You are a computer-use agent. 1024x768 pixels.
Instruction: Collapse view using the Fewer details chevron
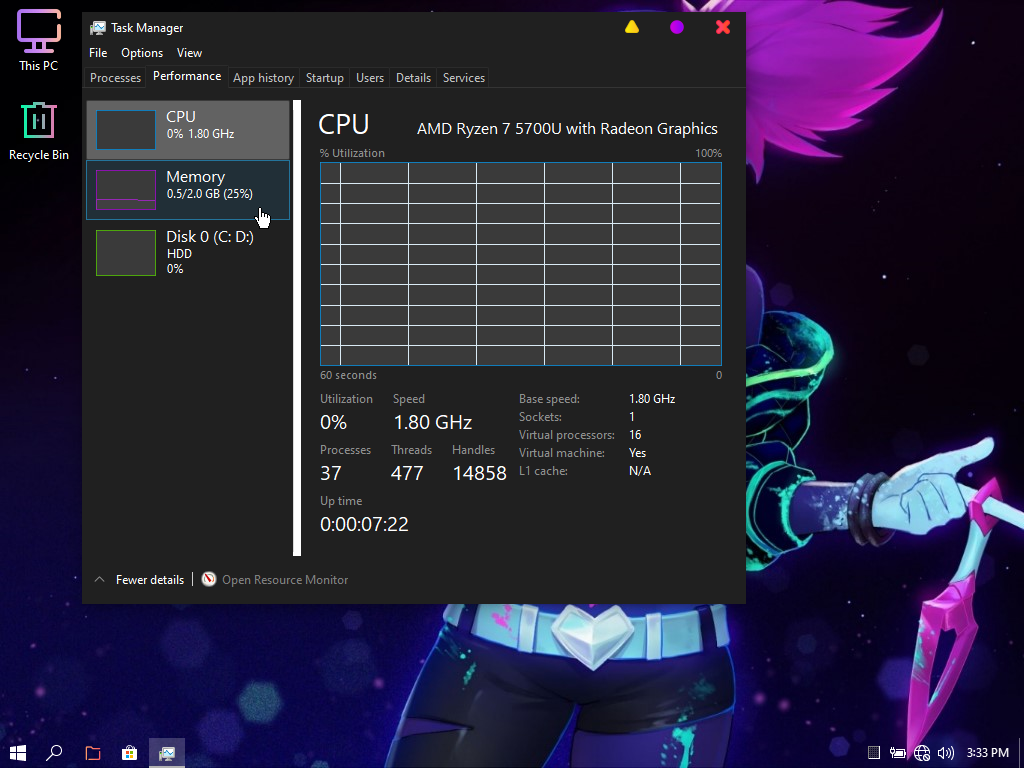tap(99, 579)
